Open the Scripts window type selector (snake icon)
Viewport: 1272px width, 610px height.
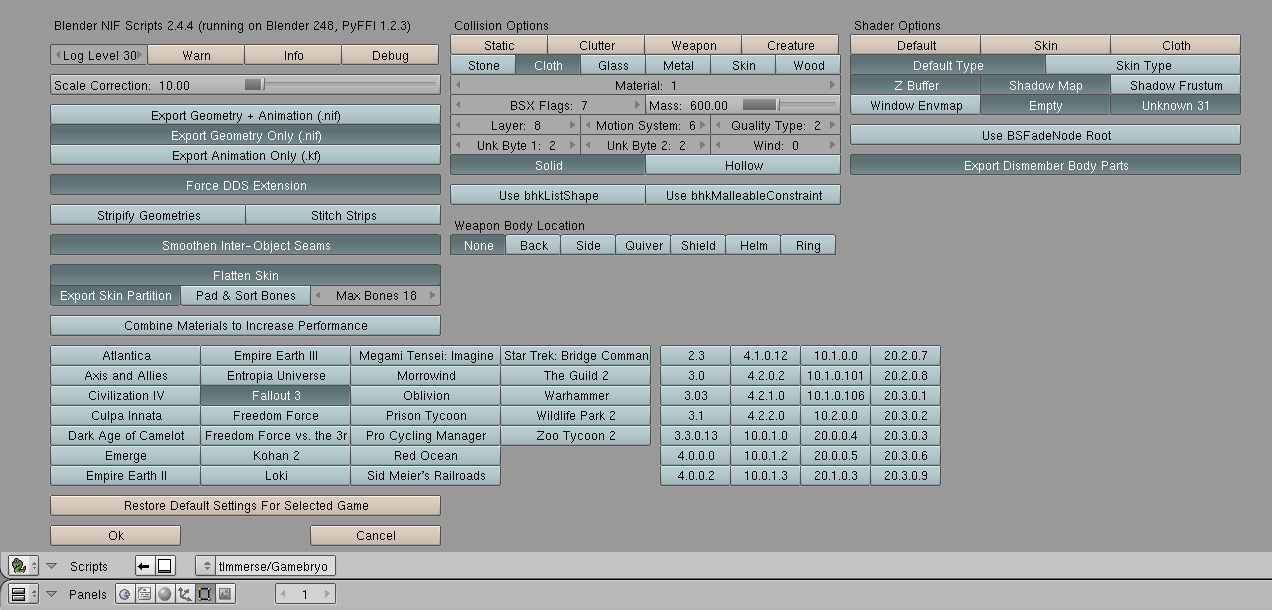tap(24, 566)
